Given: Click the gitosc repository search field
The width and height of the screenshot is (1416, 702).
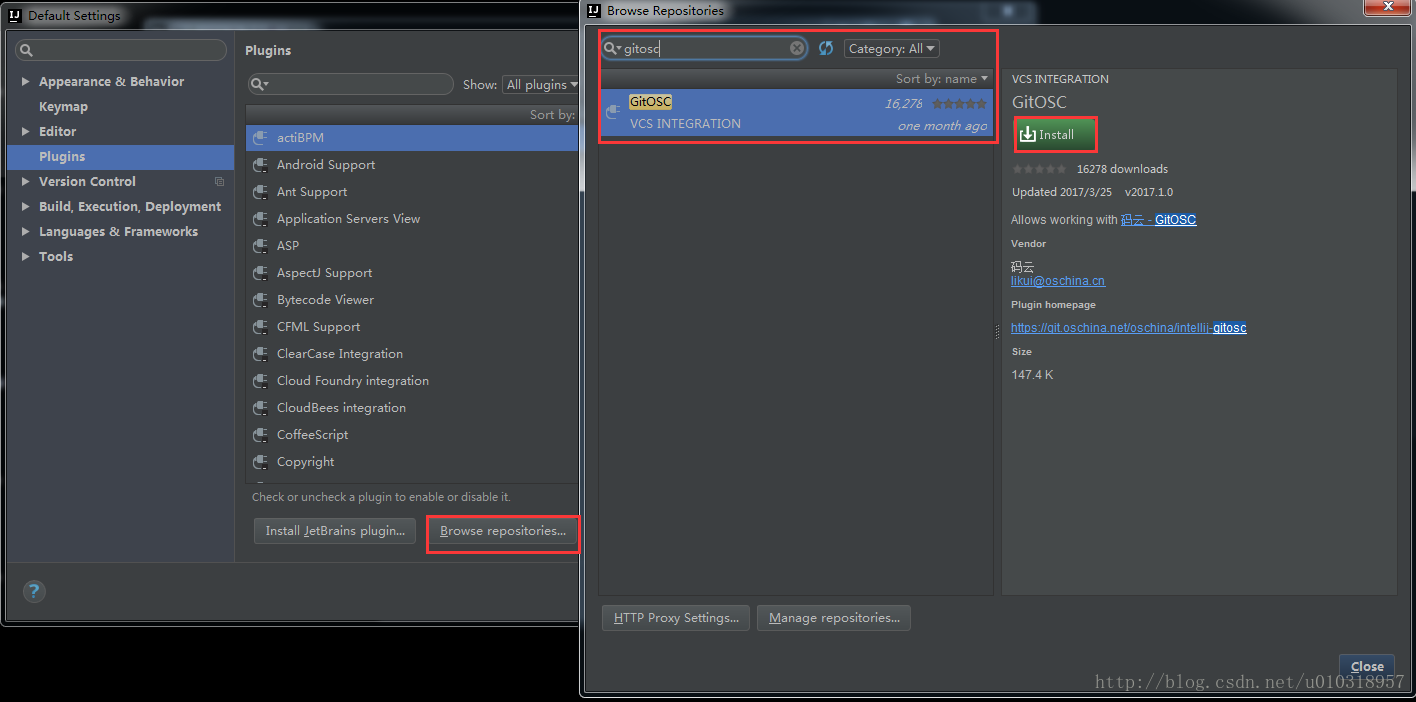Looking at the screenshot, I should click(x=704, y=48).
